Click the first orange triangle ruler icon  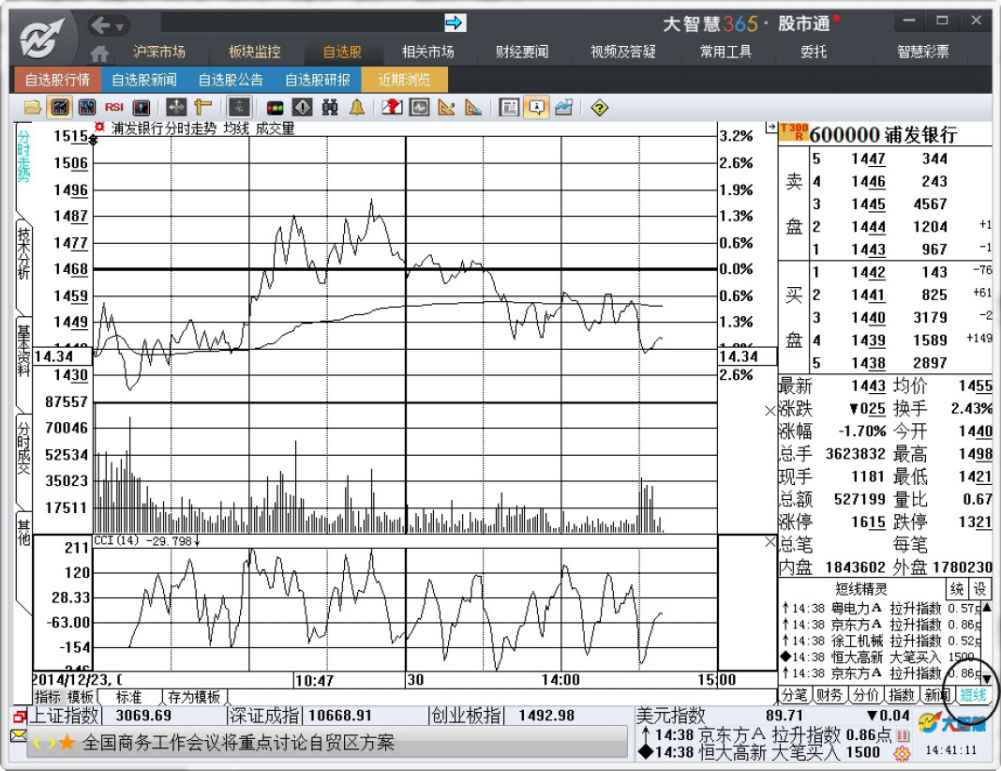click(446, 107)
